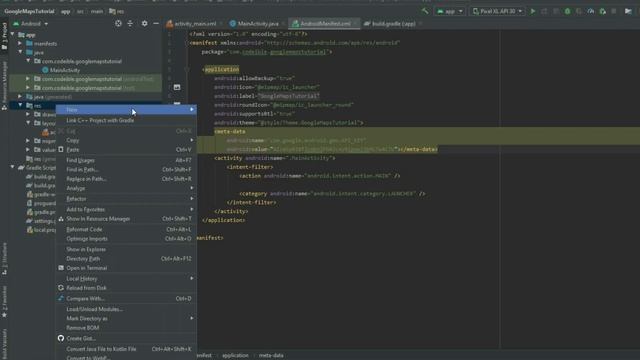Select the AndroidManifest.xml tab
Image resolution: width=640 pixels, height=360 pixels.
[325, 24]
